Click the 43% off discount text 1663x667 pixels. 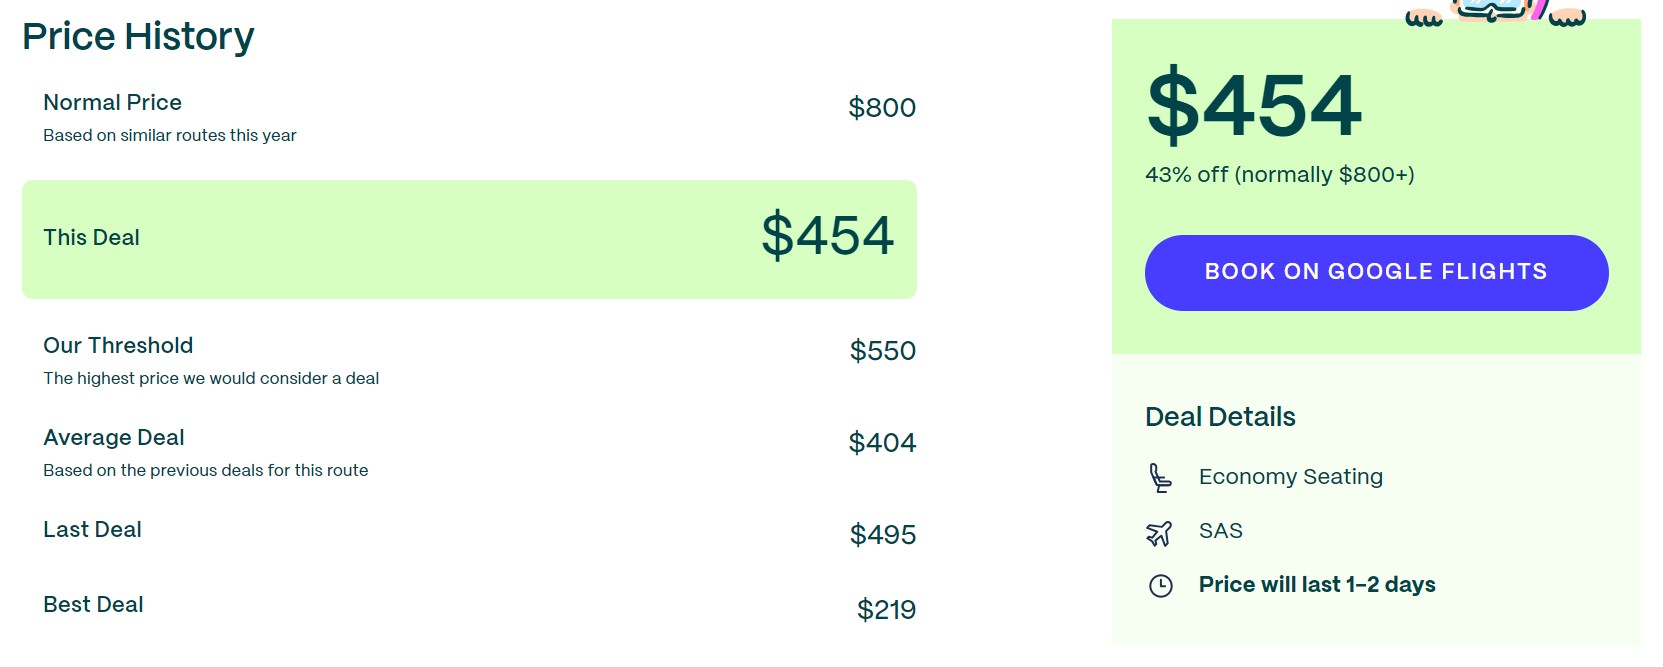click(x=1280, y=174)
